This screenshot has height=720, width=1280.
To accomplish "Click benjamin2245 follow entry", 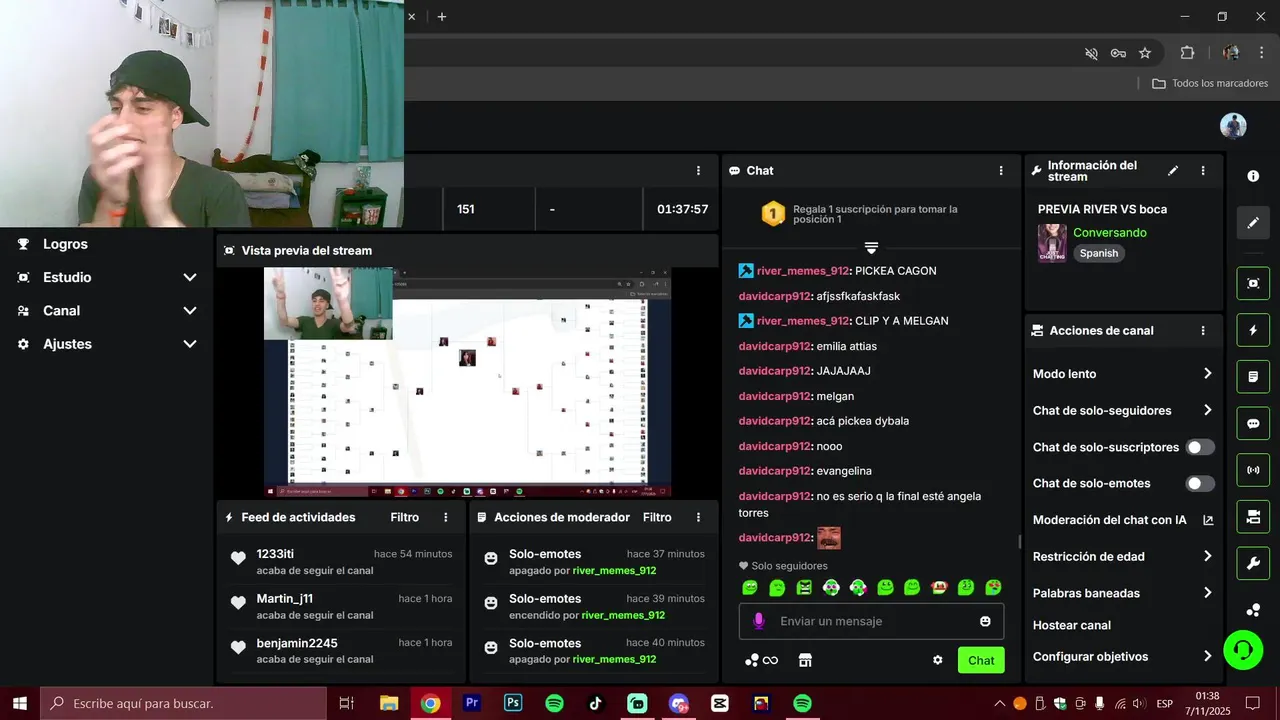I will coord(297,643).
